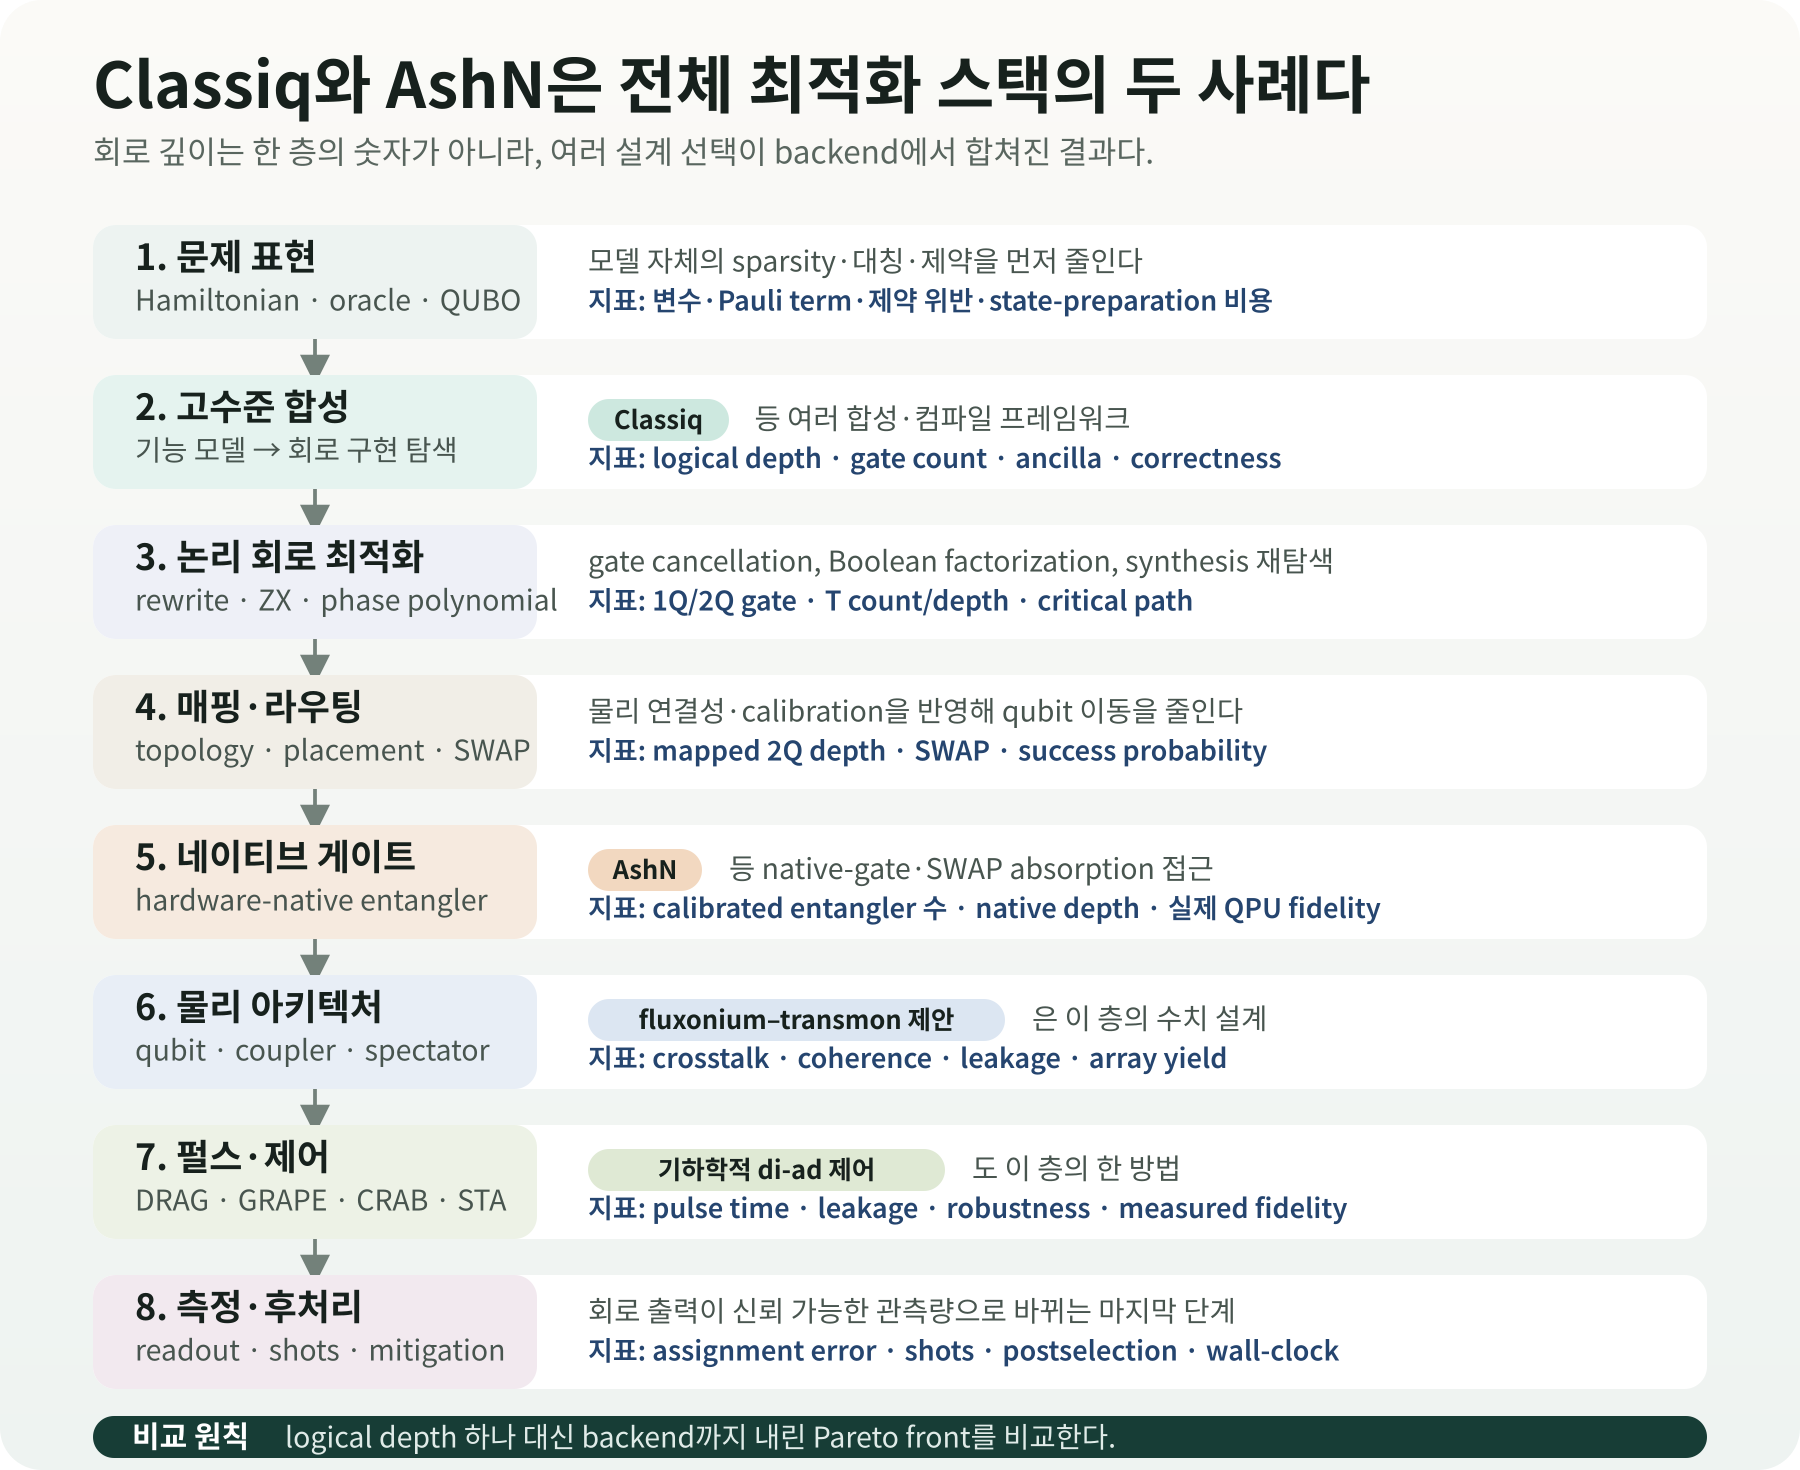Viewport: 1800px width, 1470px height.
Task: Click 'Hamiltonian · oracle · QUBO' subtitle
Action: (x=328, y=301)
